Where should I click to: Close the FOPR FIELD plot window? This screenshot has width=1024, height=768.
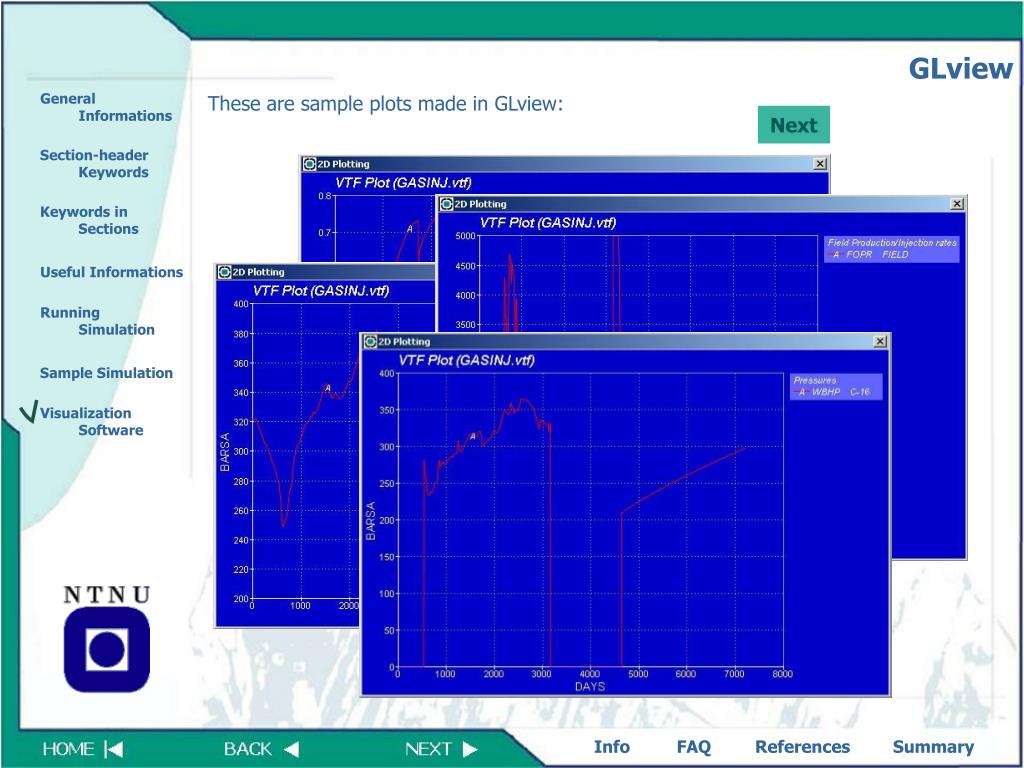click(957, 204)
